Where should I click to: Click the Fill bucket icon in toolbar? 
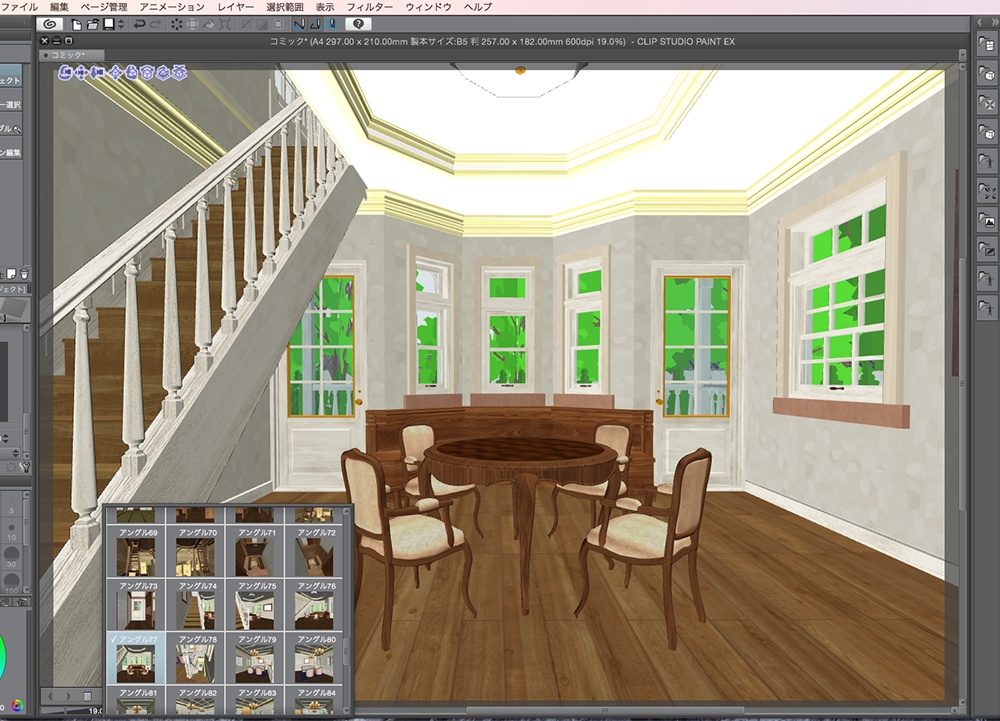(209, 24)
